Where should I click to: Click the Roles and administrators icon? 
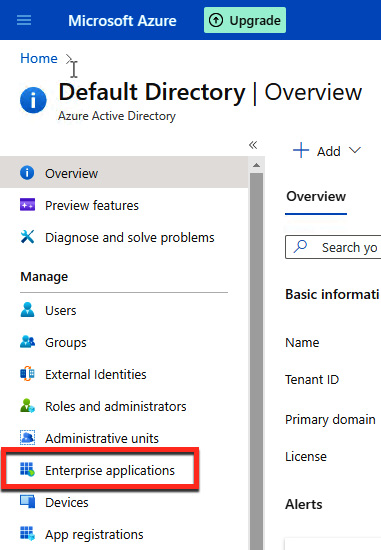coord(27,406)
